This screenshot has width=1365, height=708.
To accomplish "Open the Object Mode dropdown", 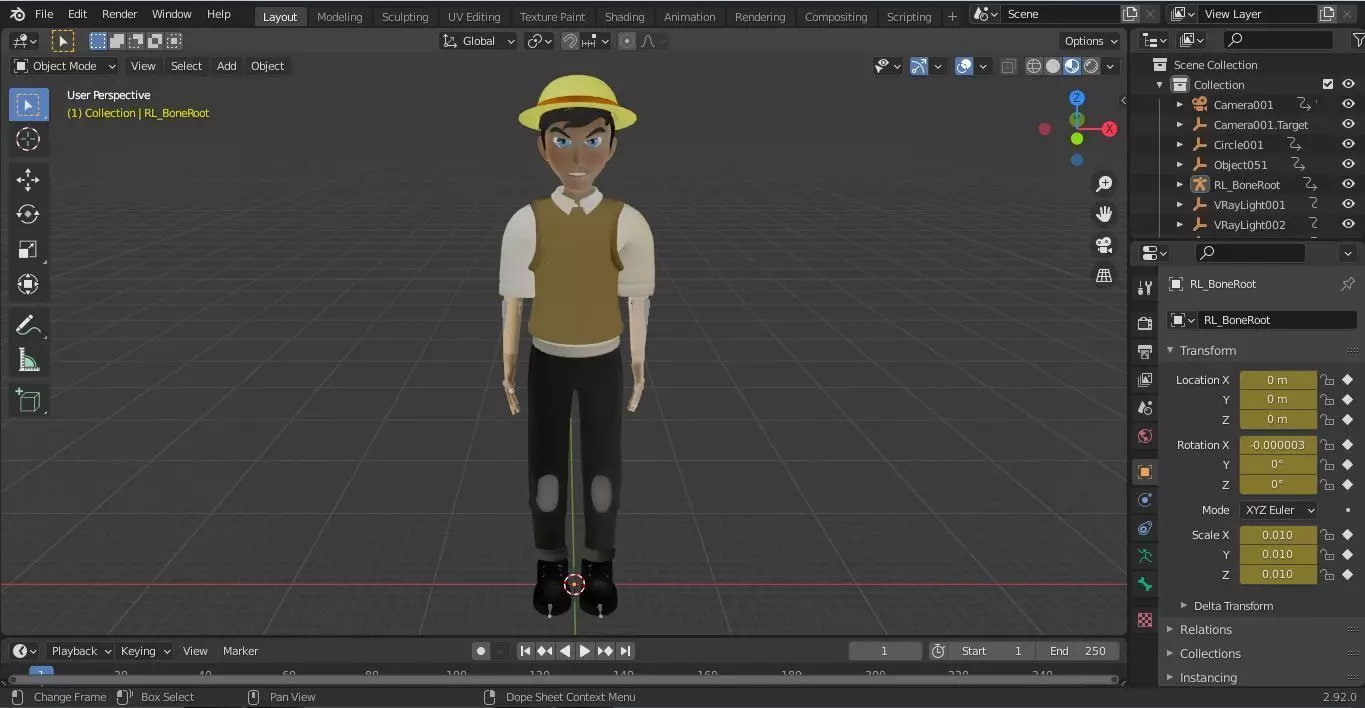I will tap(65, 66).
